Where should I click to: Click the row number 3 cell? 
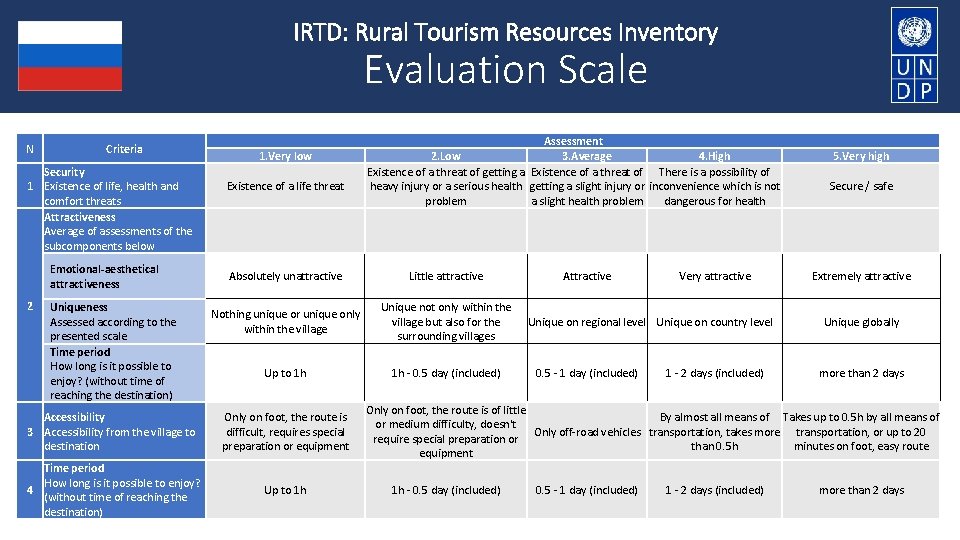pos(29,432)
